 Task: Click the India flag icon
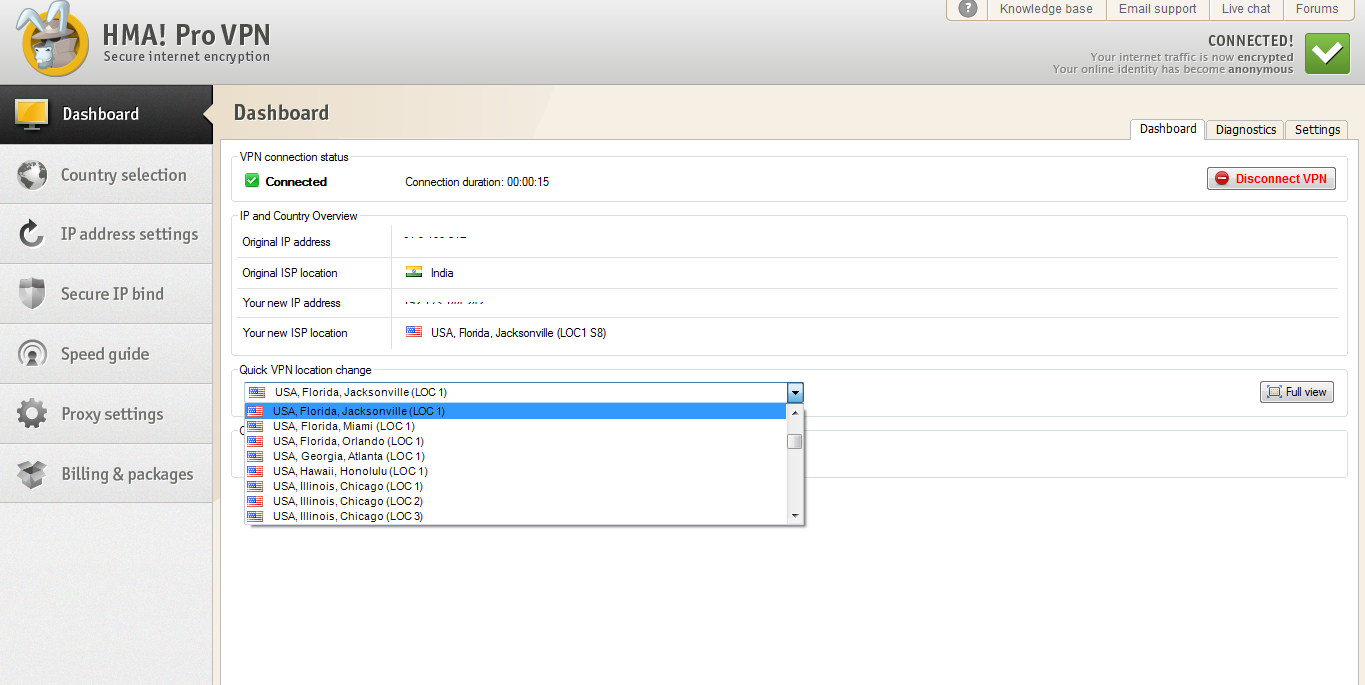coord(414,272)
